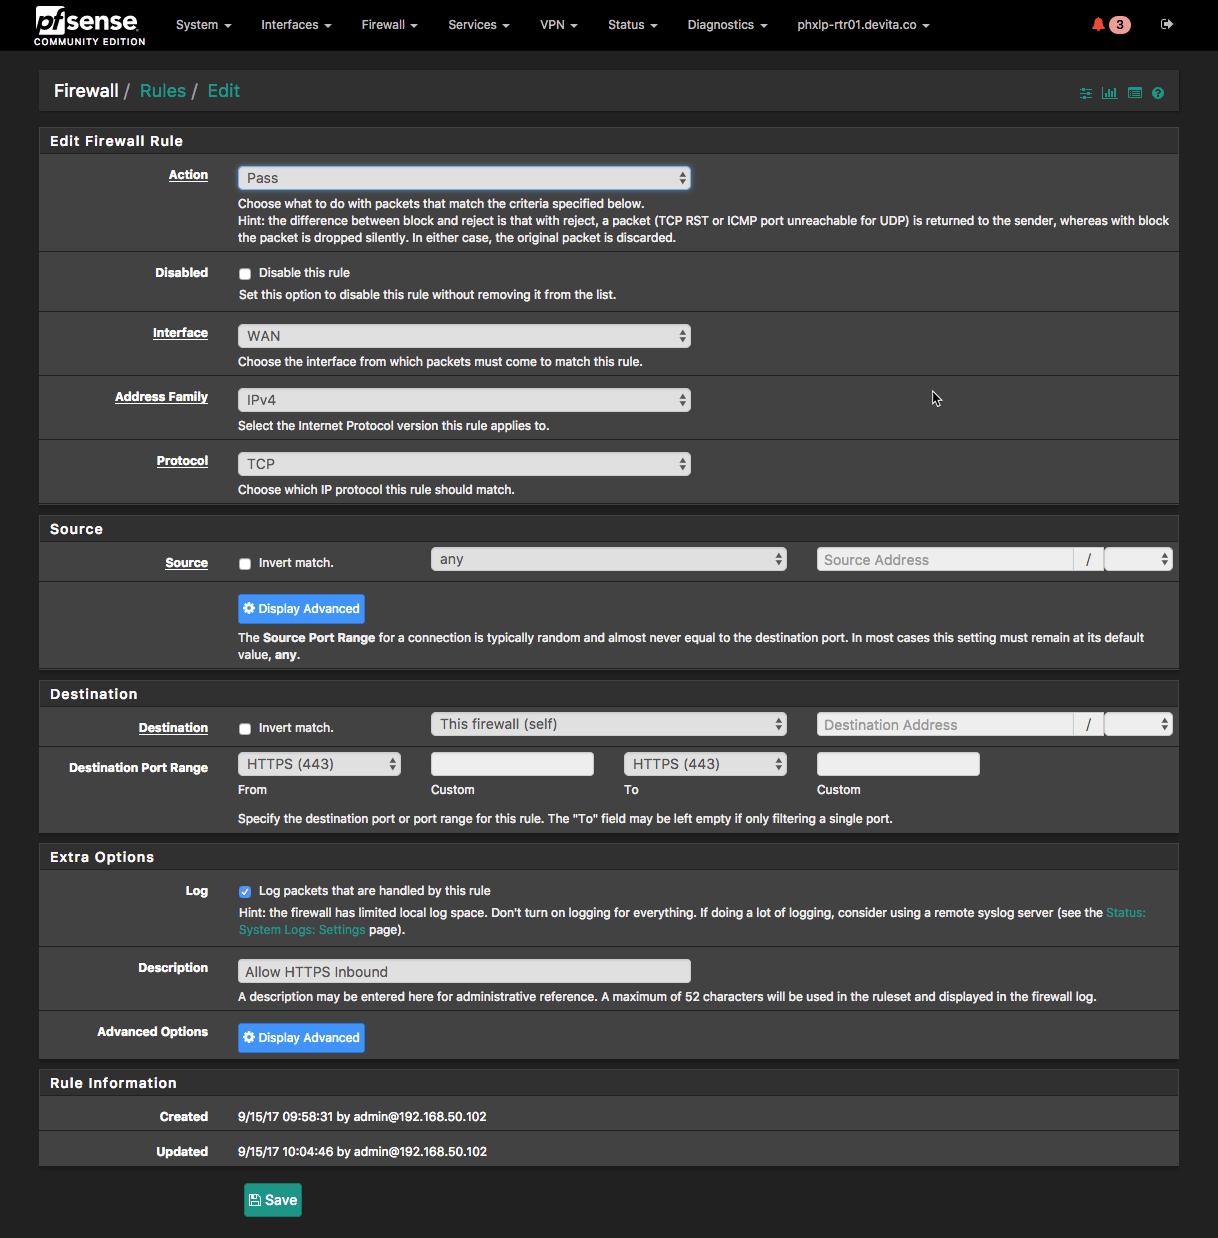Click the logout arrow icon
Viewport: 1218px width, 1238px height.
tap(1166, 24)
